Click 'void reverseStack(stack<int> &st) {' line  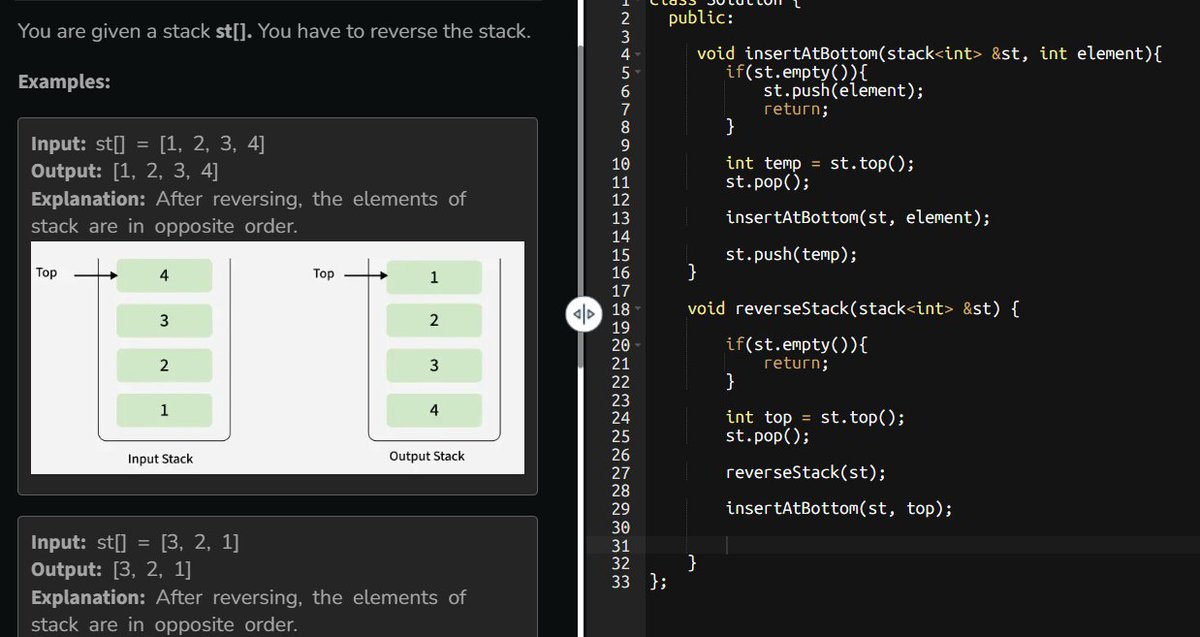click(x=853, y=308)
